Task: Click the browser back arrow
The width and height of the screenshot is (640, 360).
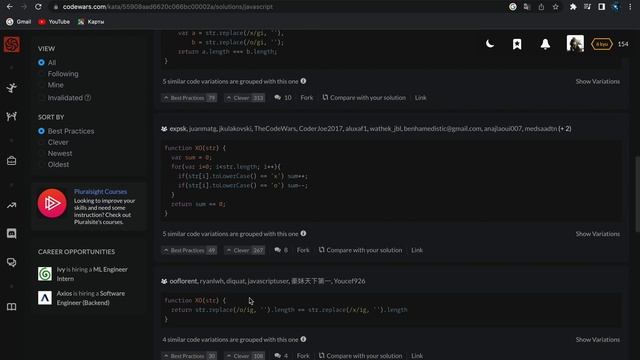Action: tap(9, 7)
